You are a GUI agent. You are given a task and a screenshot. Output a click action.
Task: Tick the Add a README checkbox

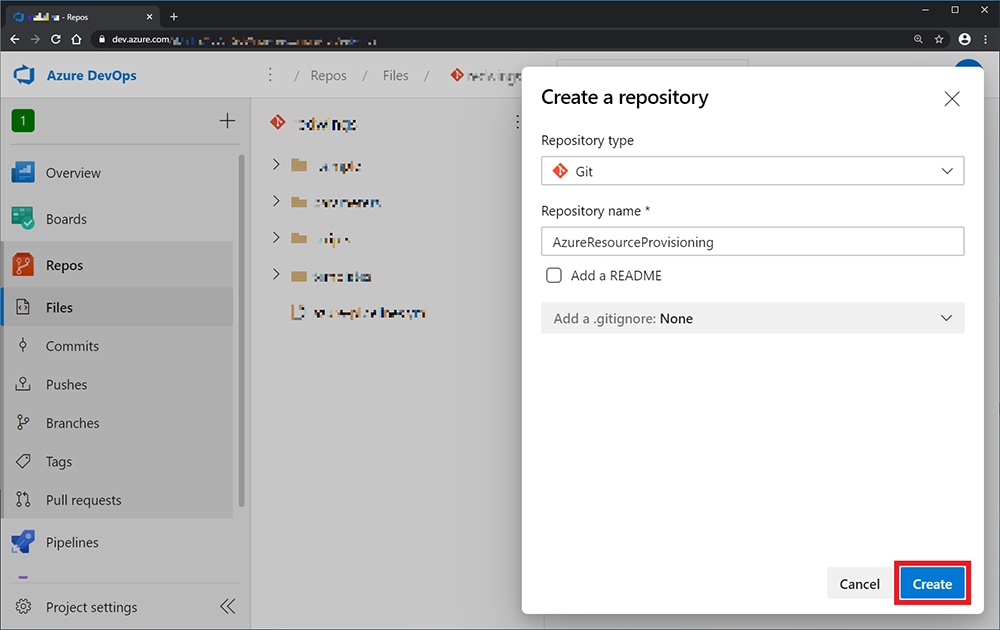554,275
